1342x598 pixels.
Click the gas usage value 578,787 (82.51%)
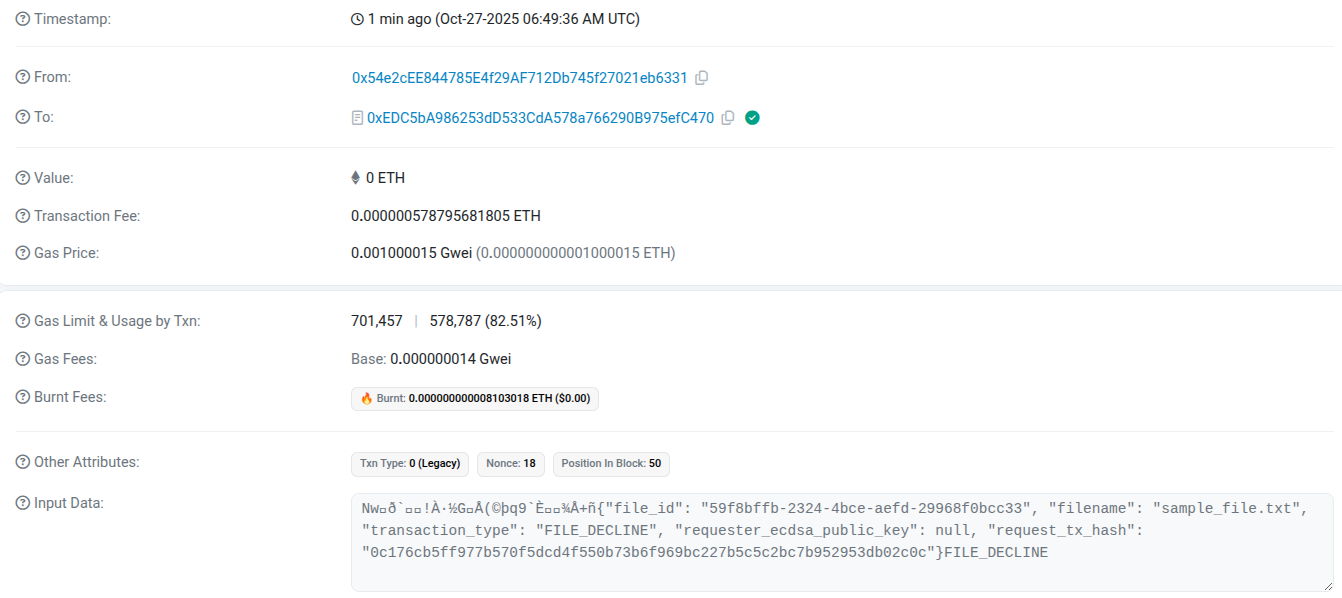point(486,321)
